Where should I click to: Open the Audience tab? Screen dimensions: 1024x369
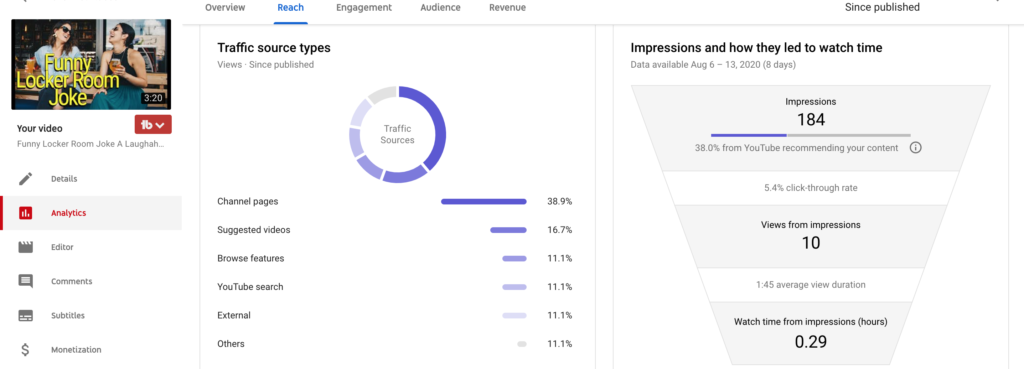tap(440, 8)
